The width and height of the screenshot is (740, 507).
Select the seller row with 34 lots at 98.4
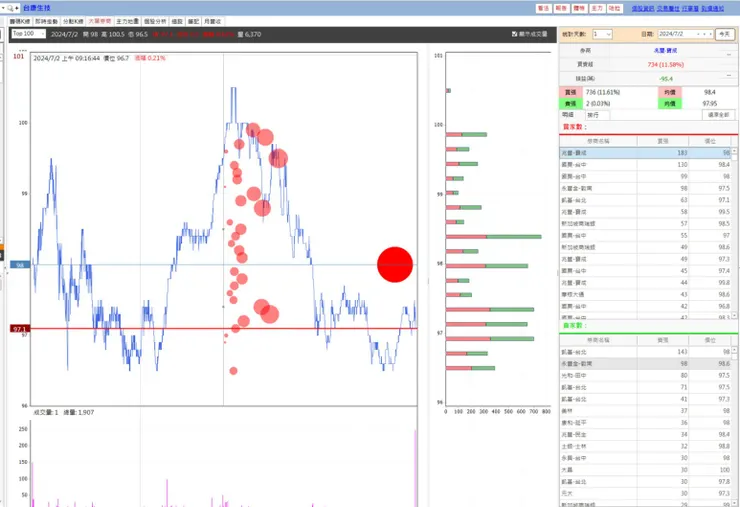[645, 435]
